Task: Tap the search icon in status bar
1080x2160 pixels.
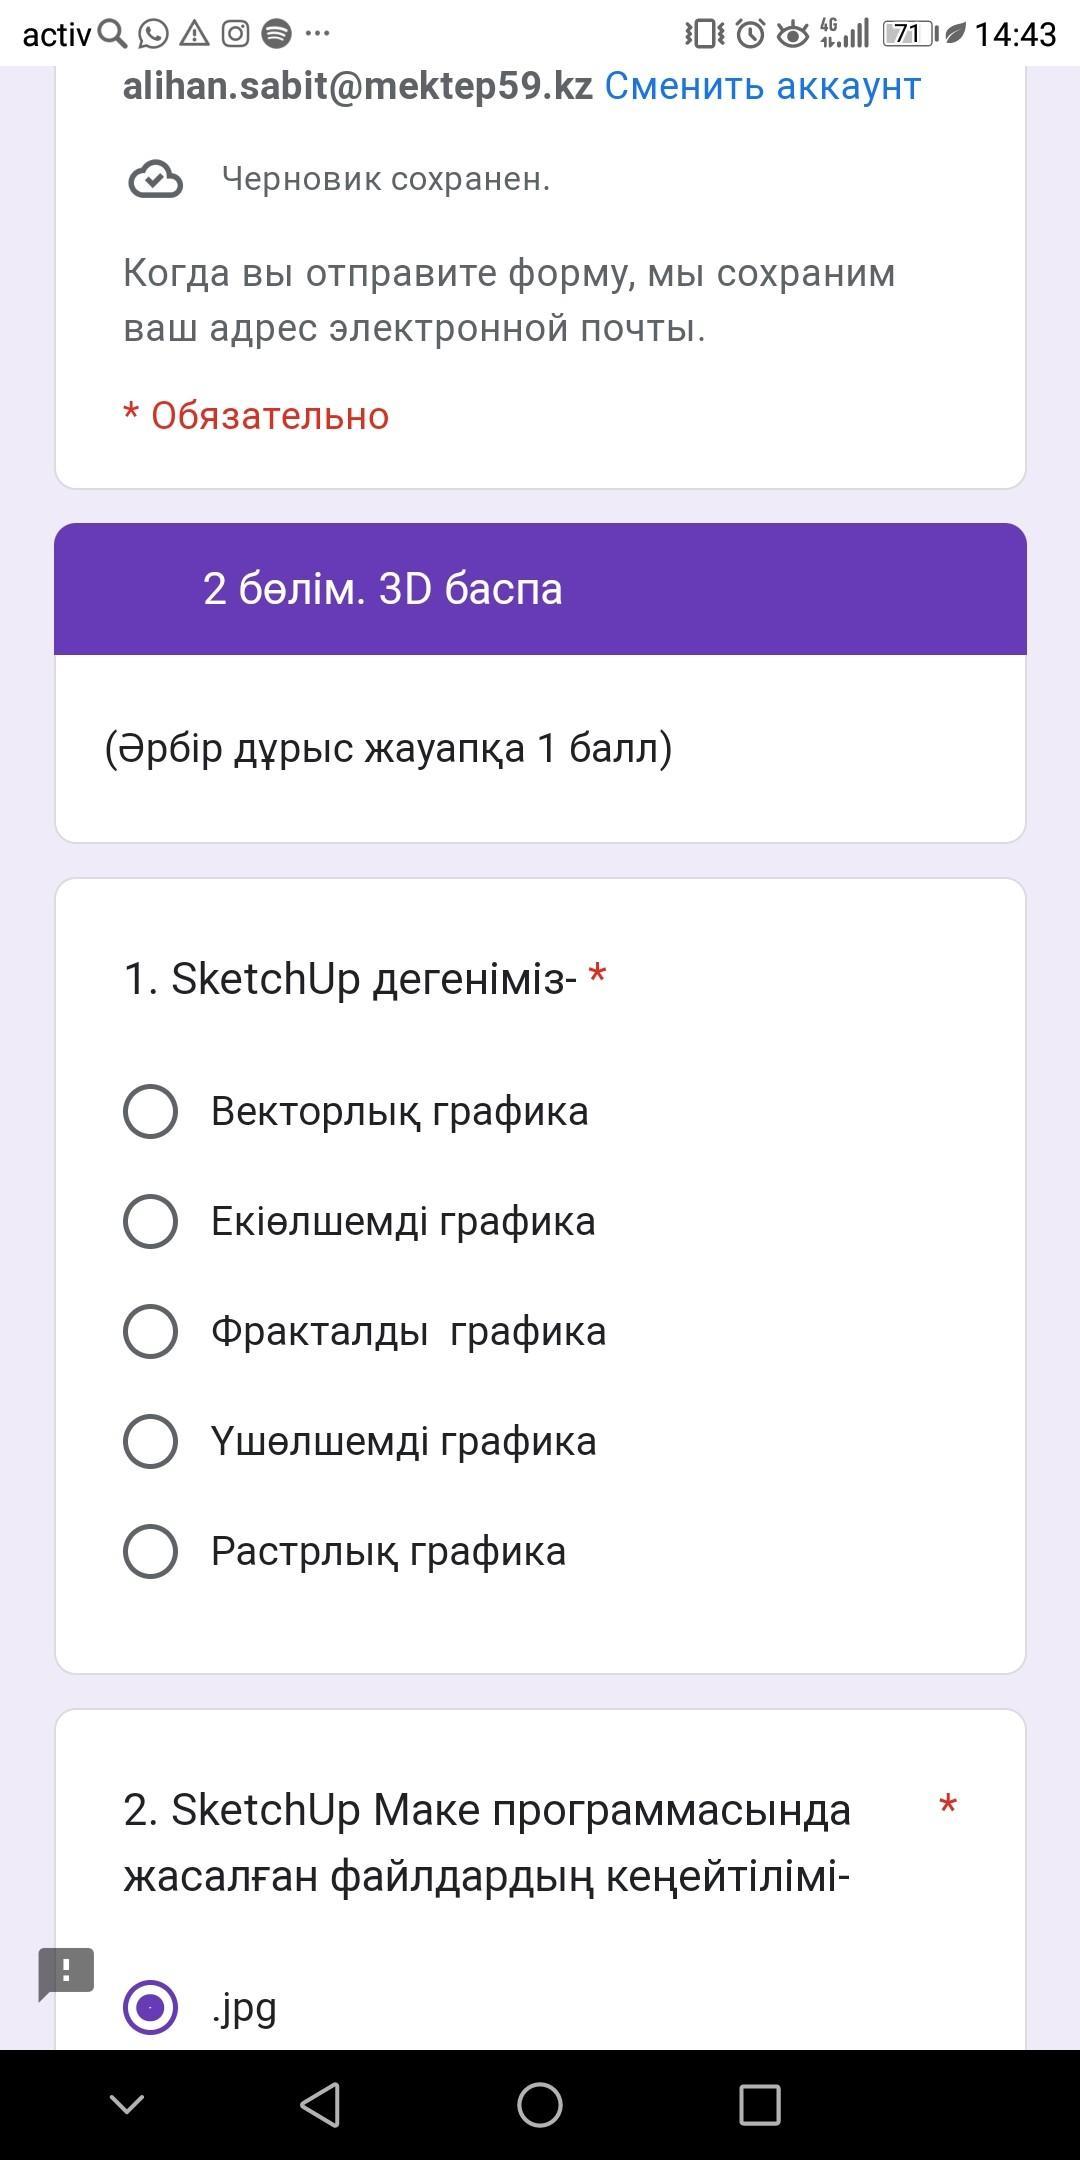Action: click(x=113, y=34)
